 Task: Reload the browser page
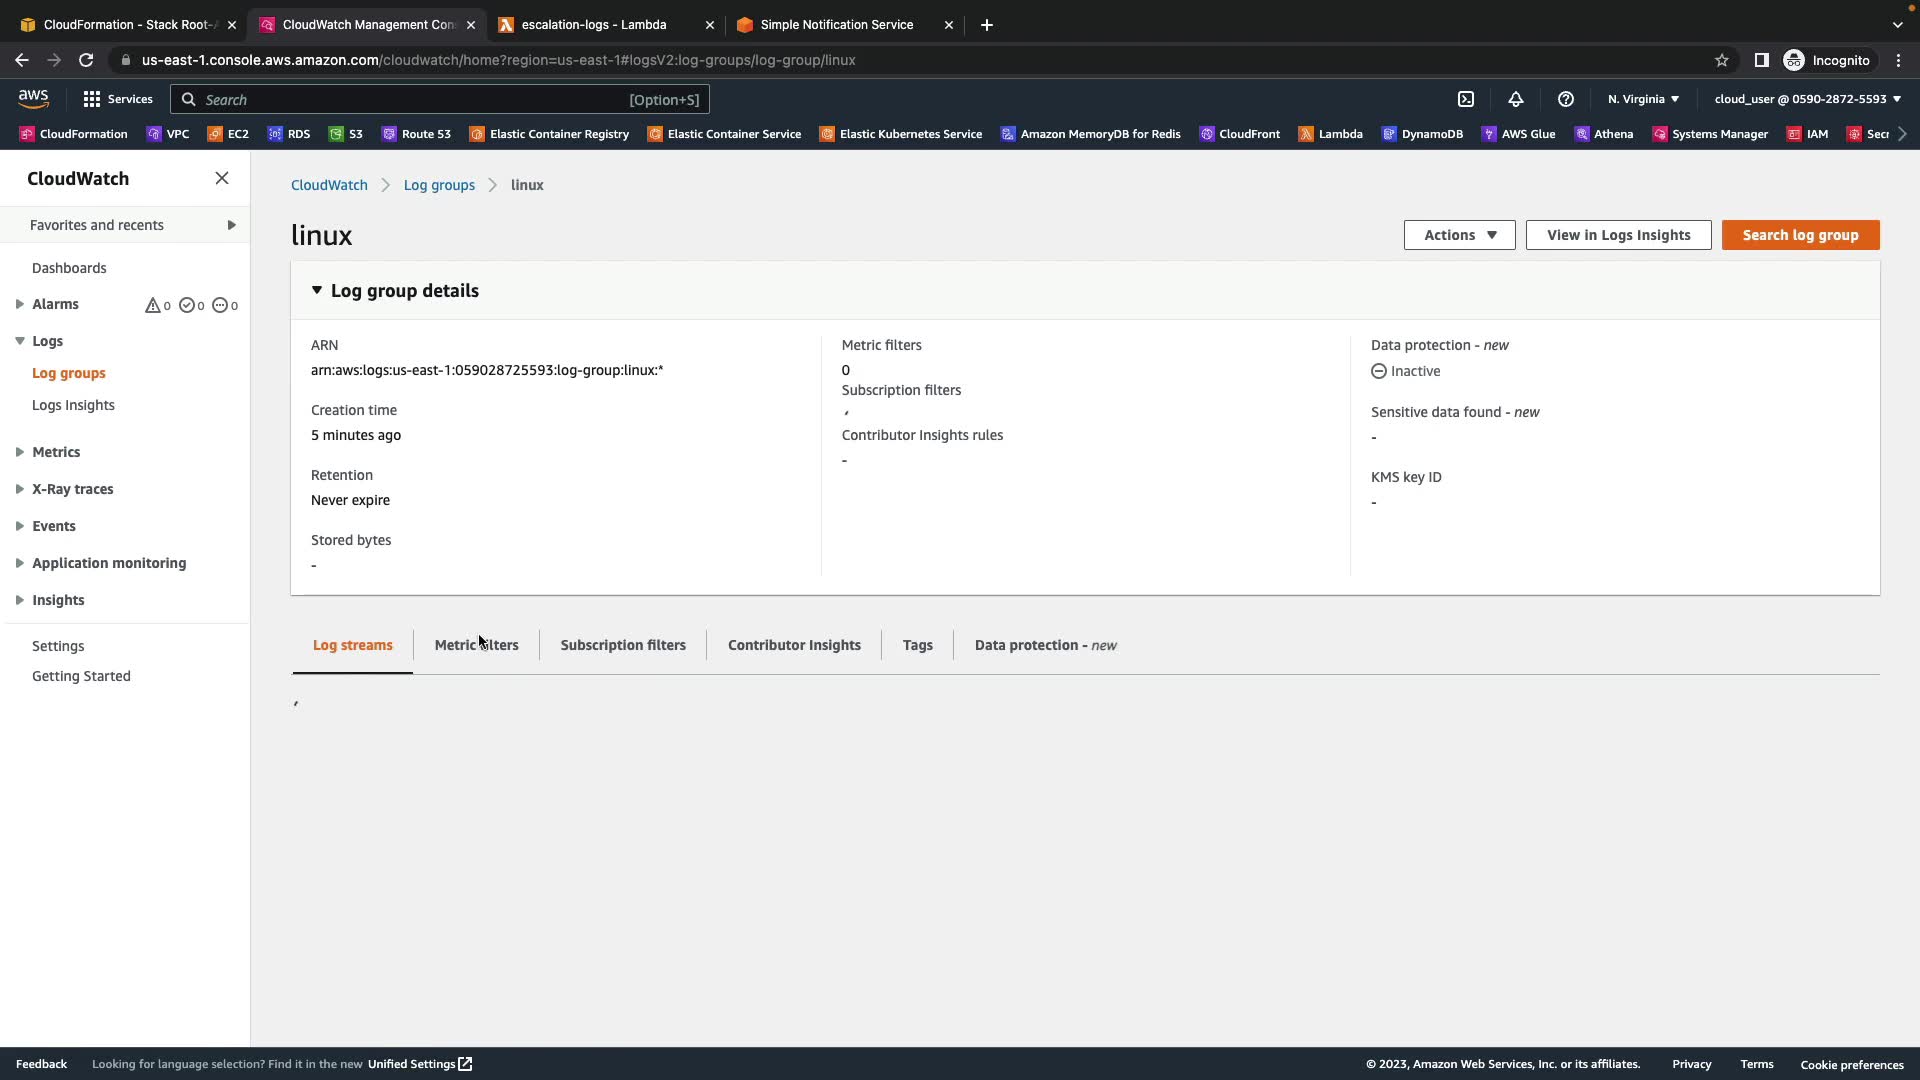coord(86,60)
